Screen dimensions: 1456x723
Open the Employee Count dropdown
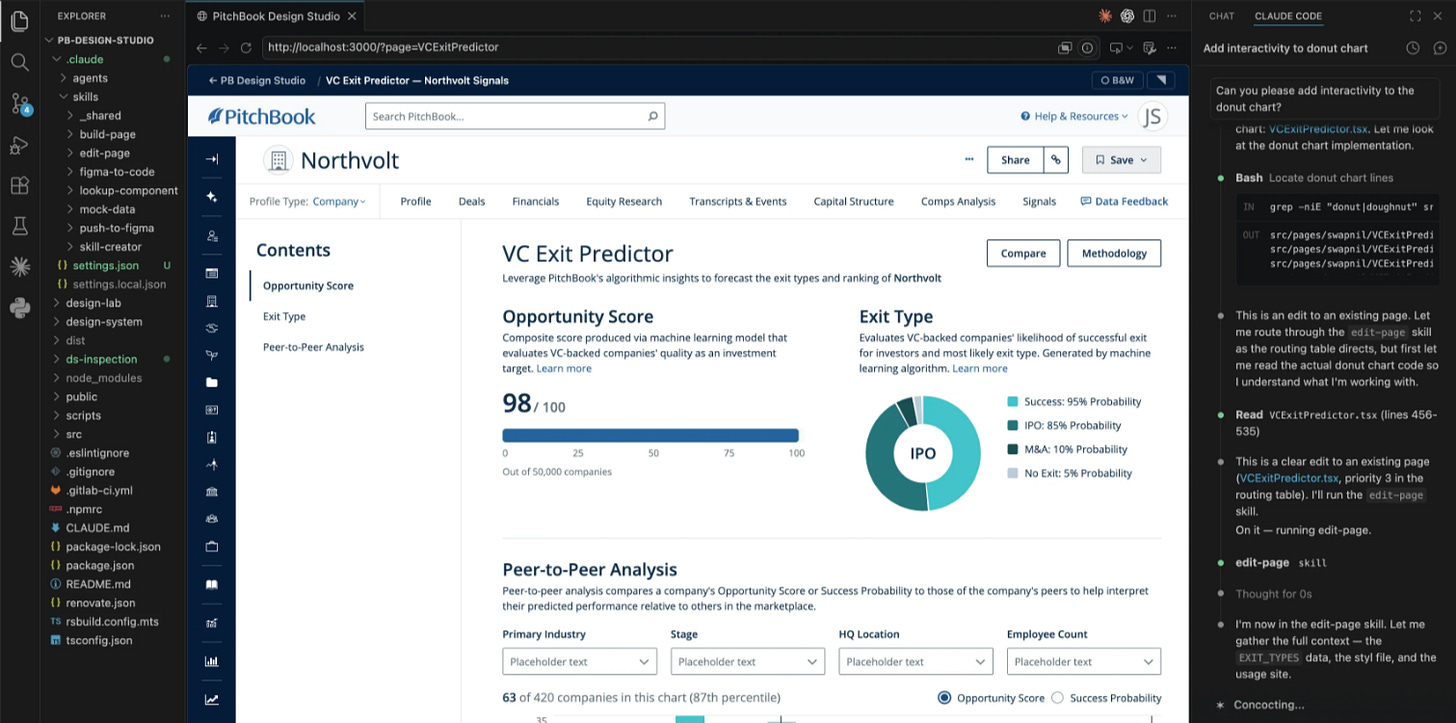pos(1083,661)
